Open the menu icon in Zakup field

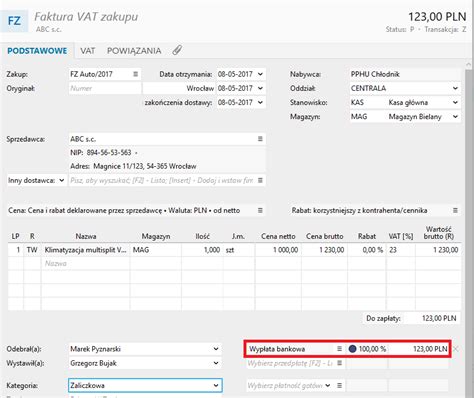pos(135,74)
